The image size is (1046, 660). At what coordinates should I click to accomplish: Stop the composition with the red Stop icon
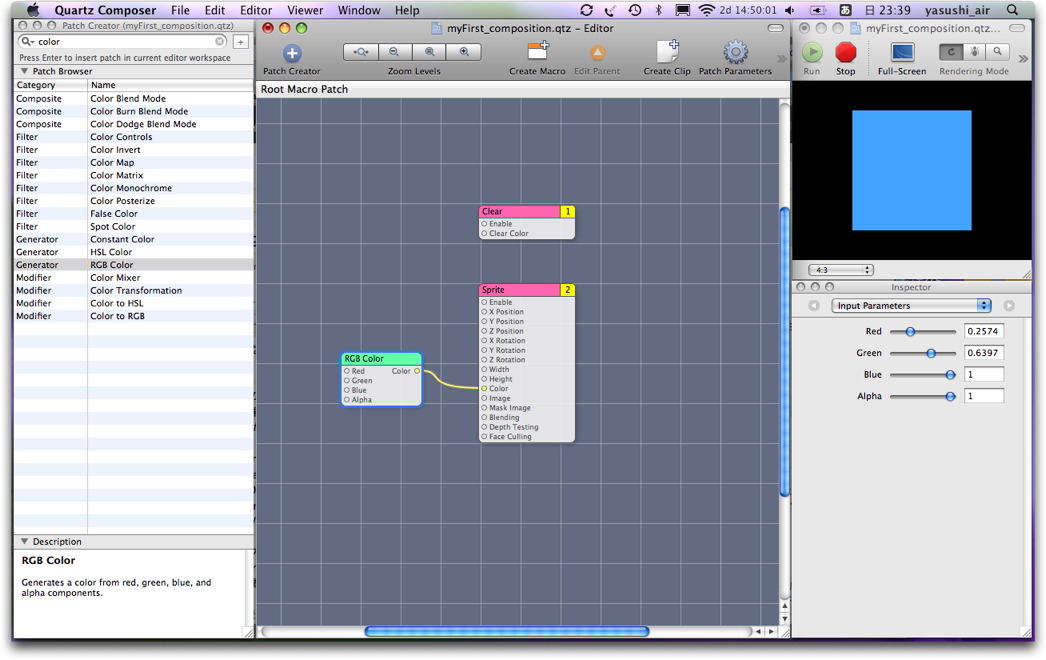[846, 52]
